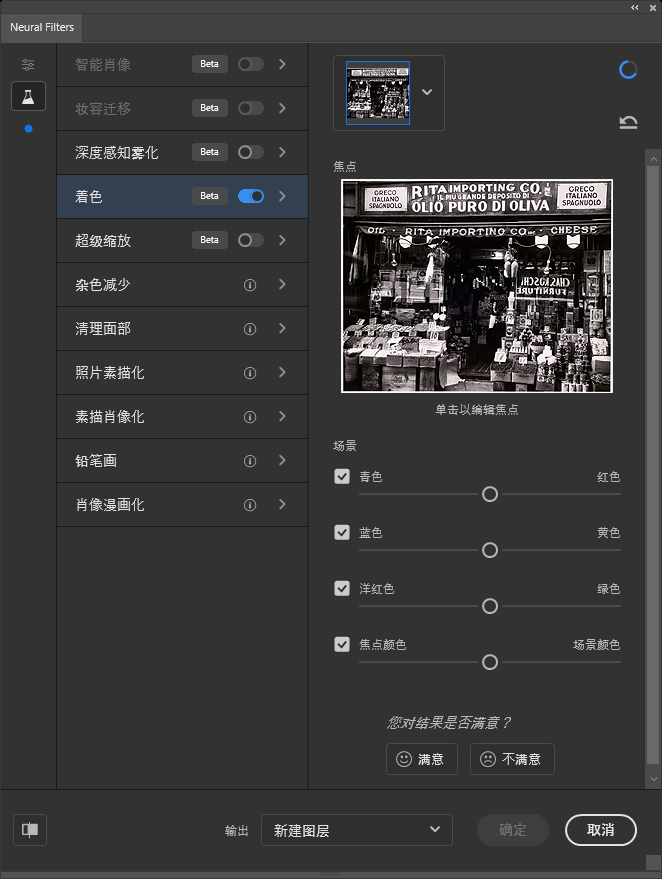The width and height of the screenshot is (662, 879).
Task: Select the 肖像漫画化 filter row
Action: pyautogui.click(x=182, y=505)
